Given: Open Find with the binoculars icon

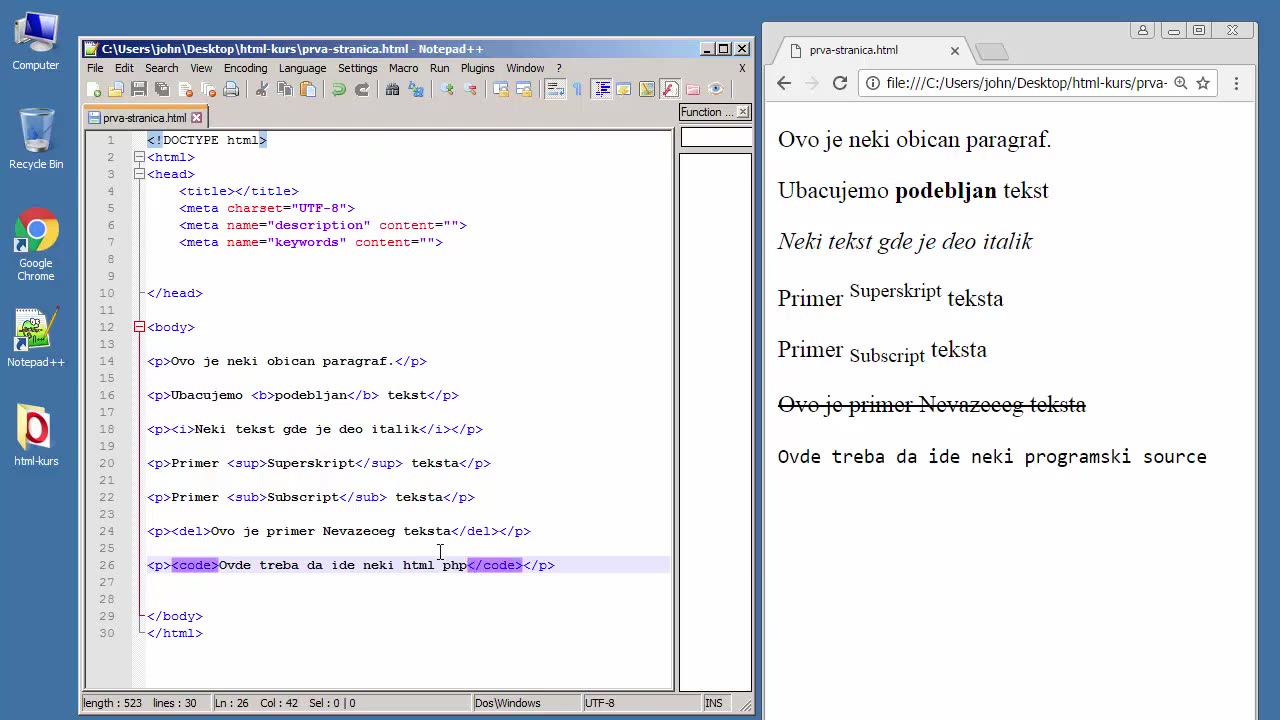Looking at the screenshot, I should click(392, 89).
